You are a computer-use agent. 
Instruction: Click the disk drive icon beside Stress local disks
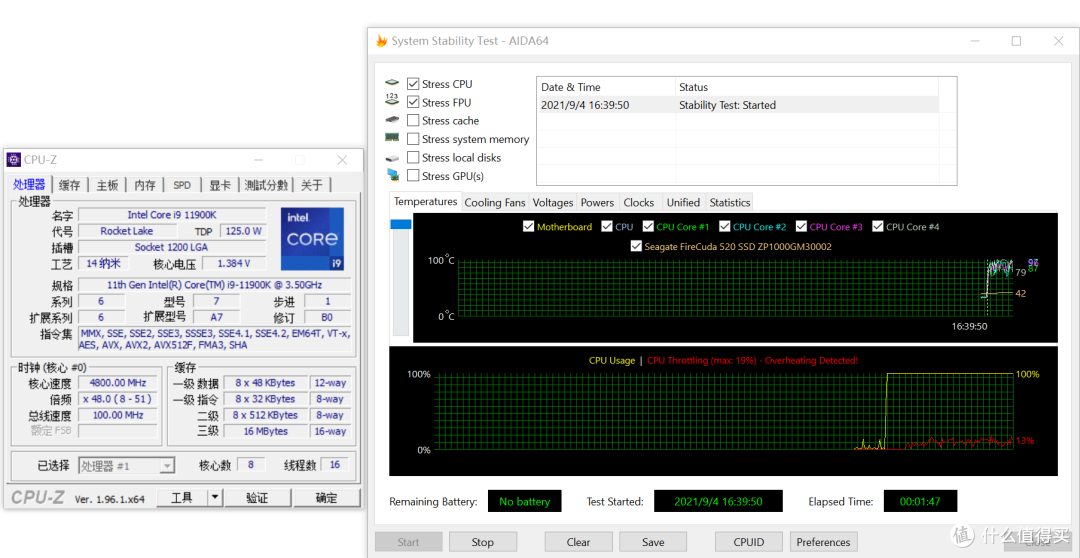click(x=392, y=158)
